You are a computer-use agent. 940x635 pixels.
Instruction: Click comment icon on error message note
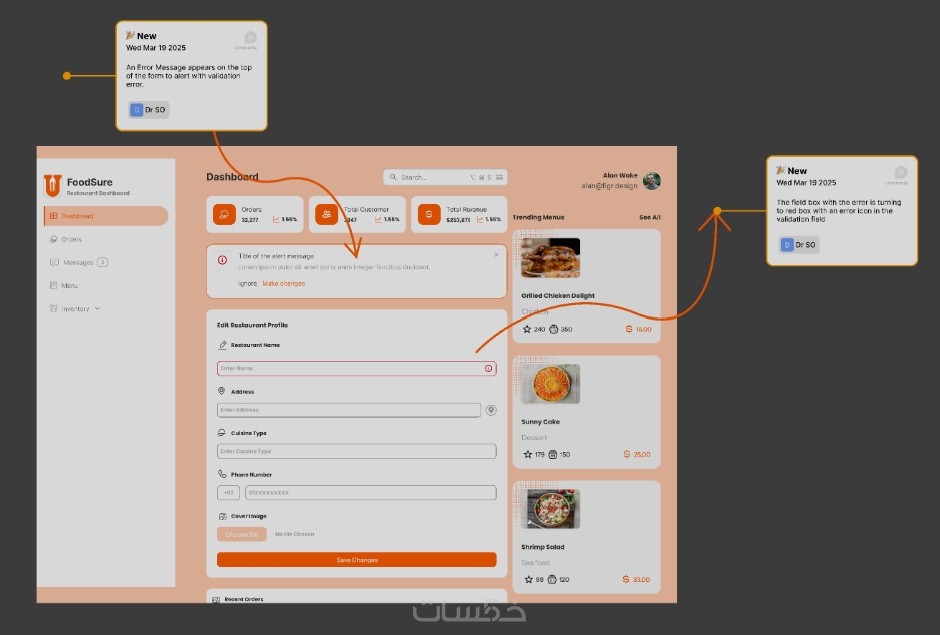(x=251, y=37)
